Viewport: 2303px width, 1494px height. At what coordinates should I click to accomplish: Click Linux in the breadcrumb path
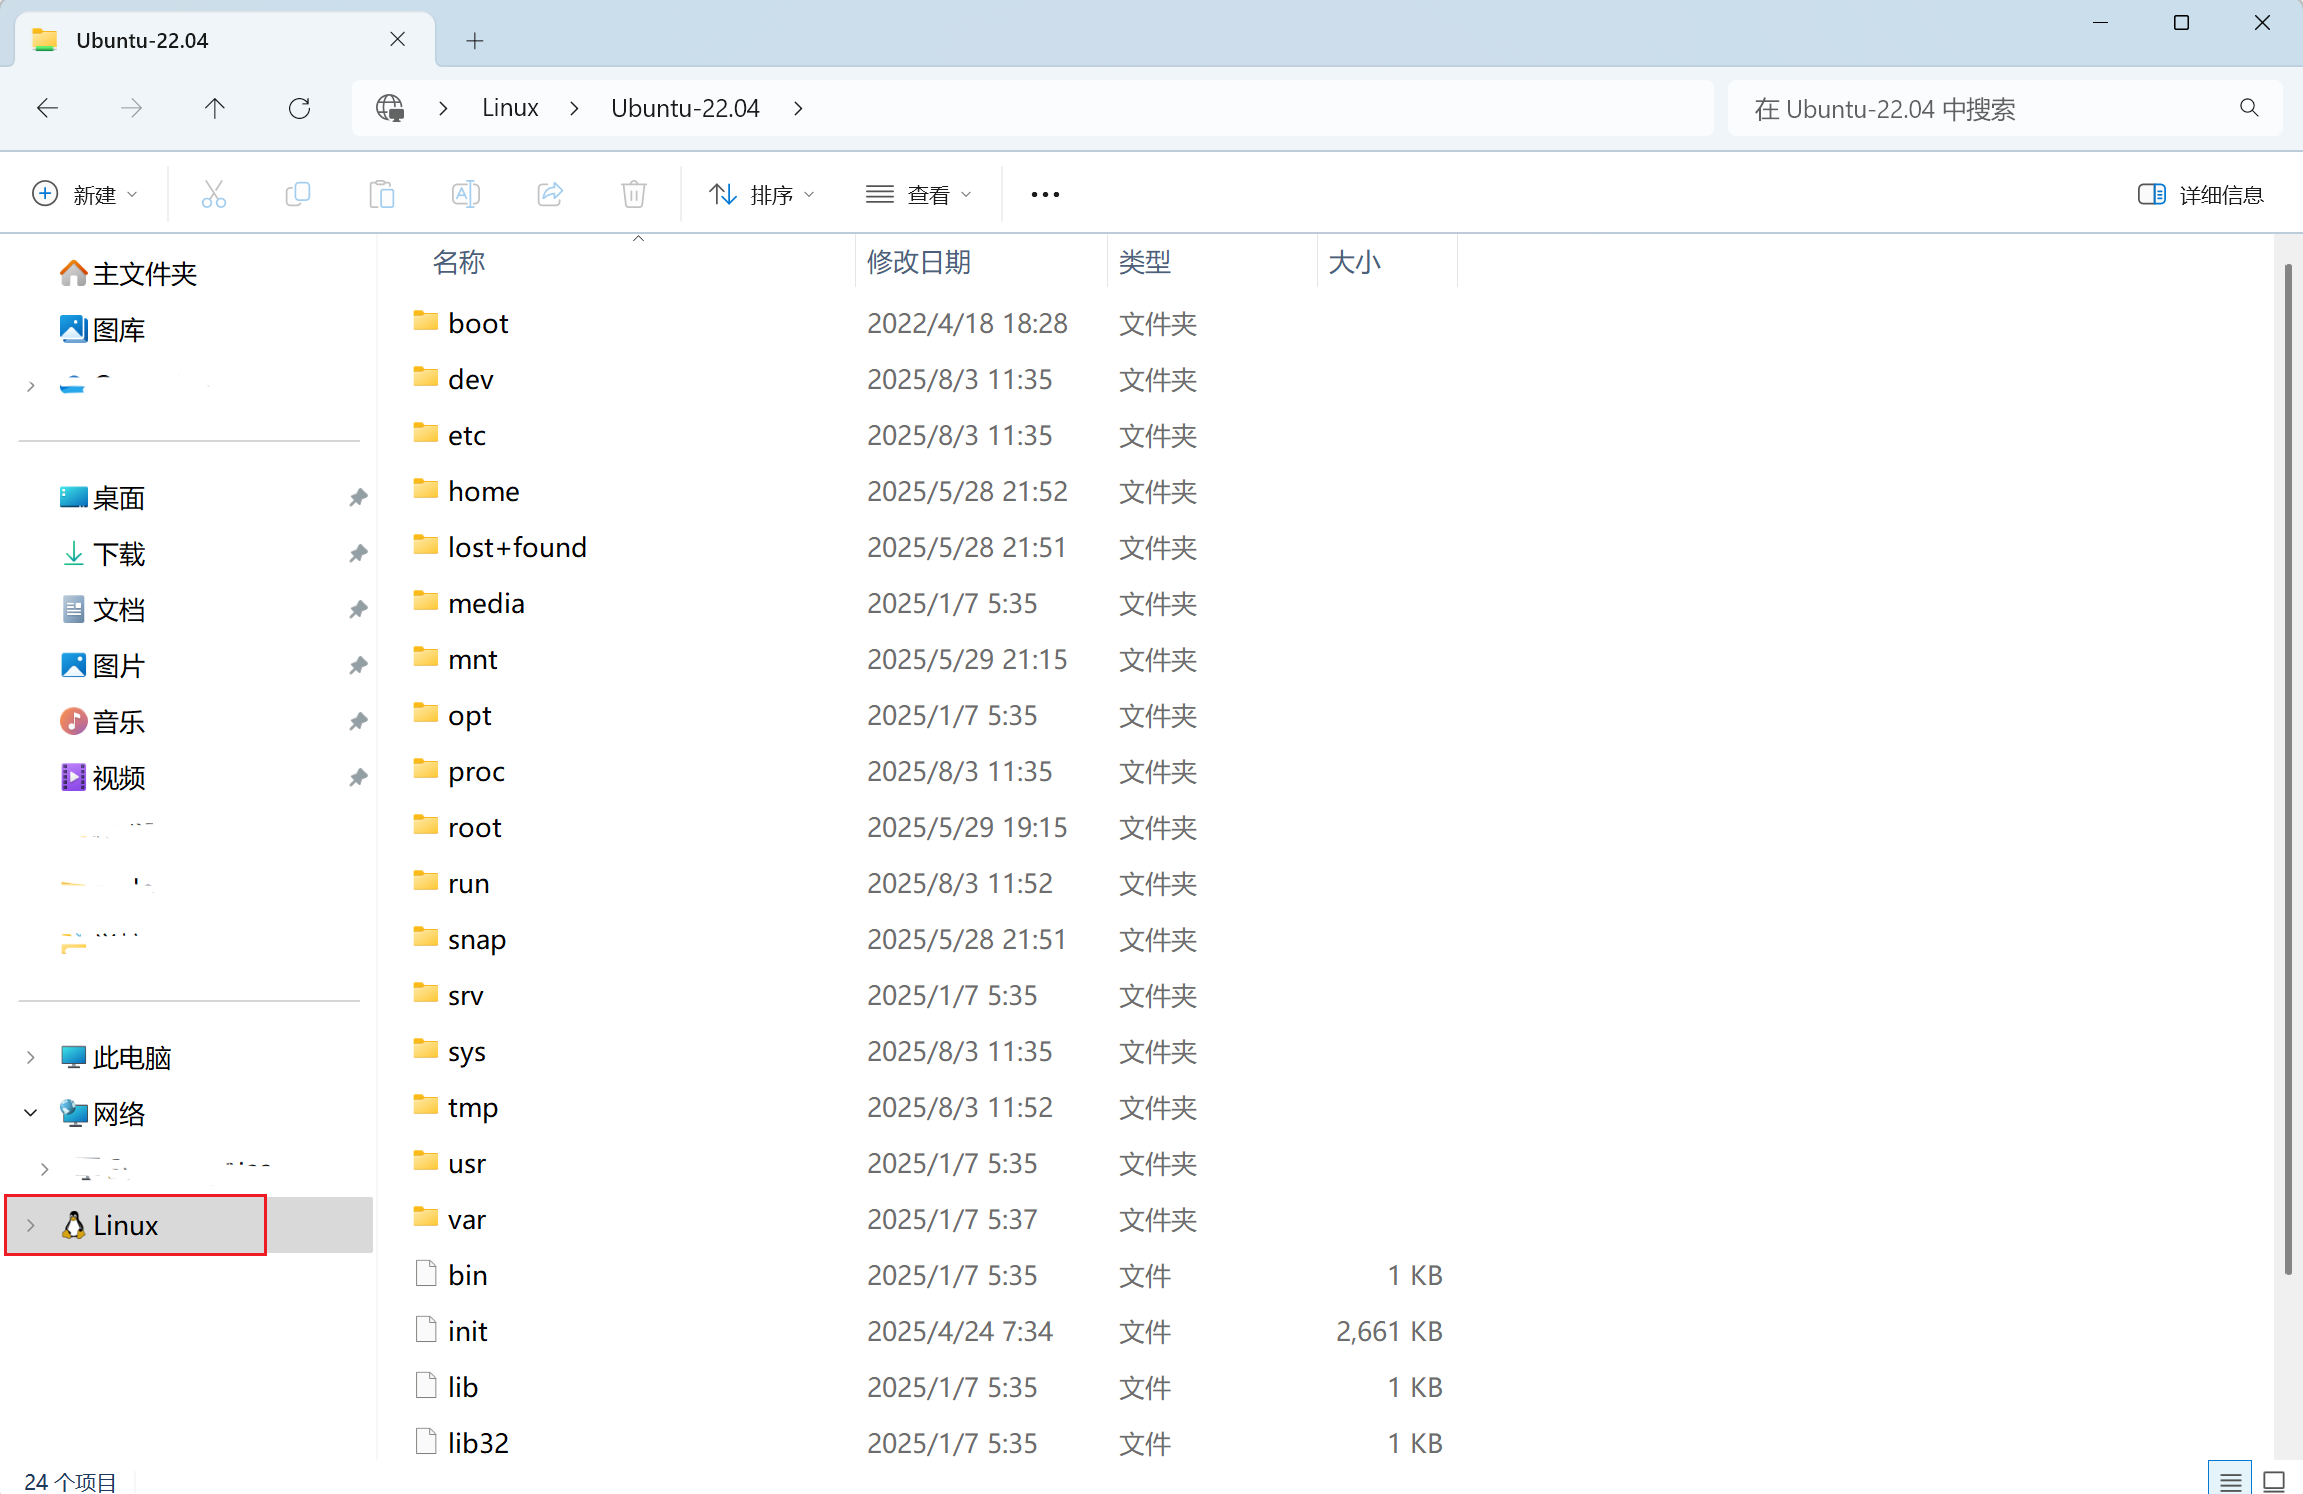tap(510, 108)
